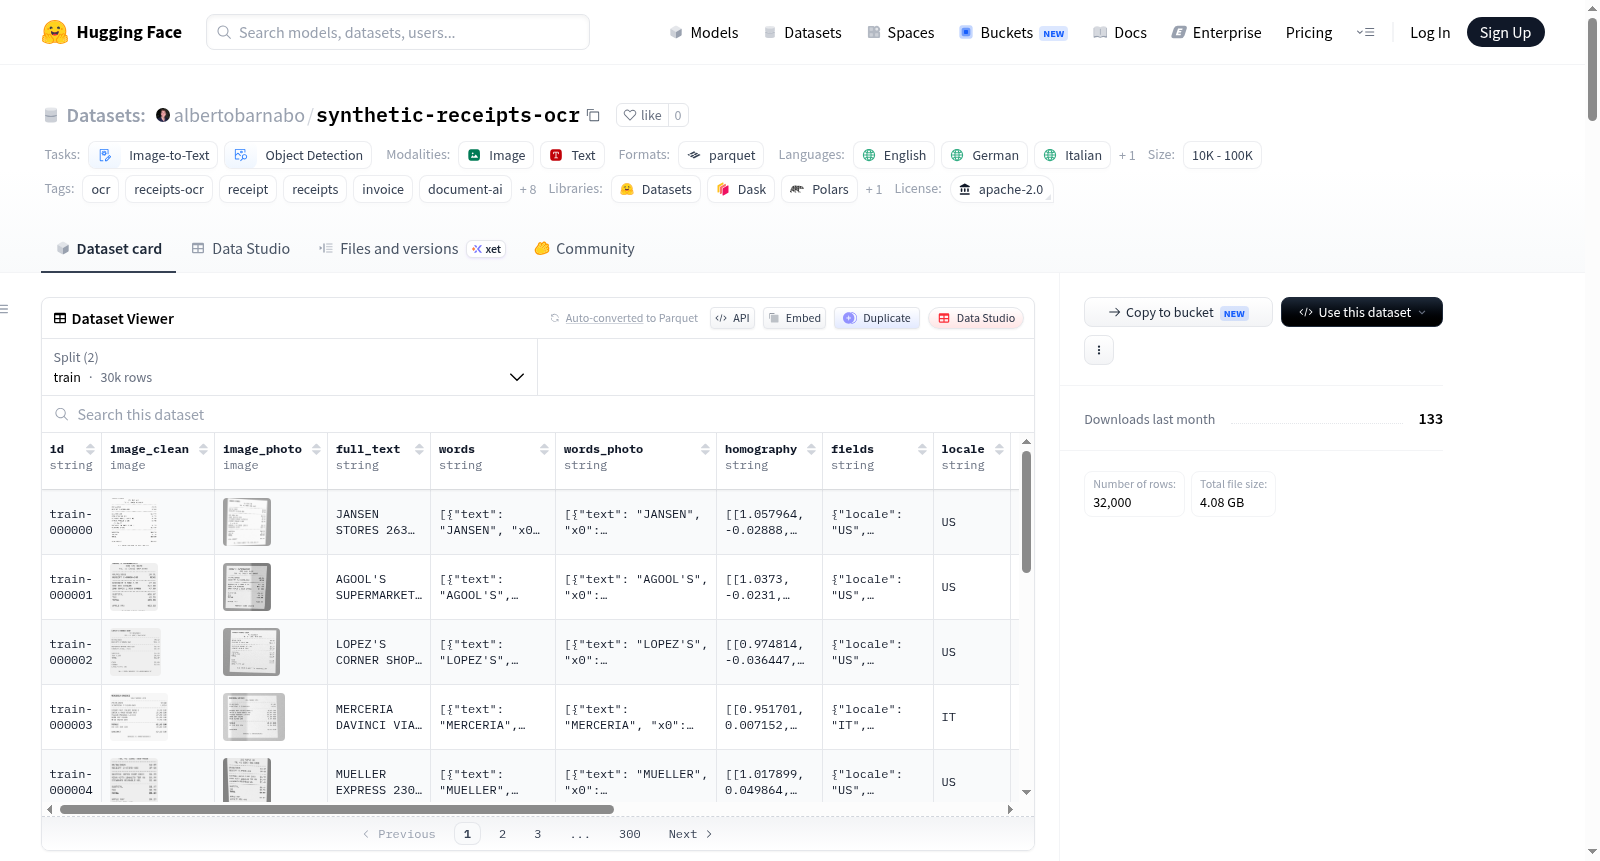This screenshot has height=861, width=1600.
Task: Click the Hugging Face logo icon
Action: pos(55,32)
